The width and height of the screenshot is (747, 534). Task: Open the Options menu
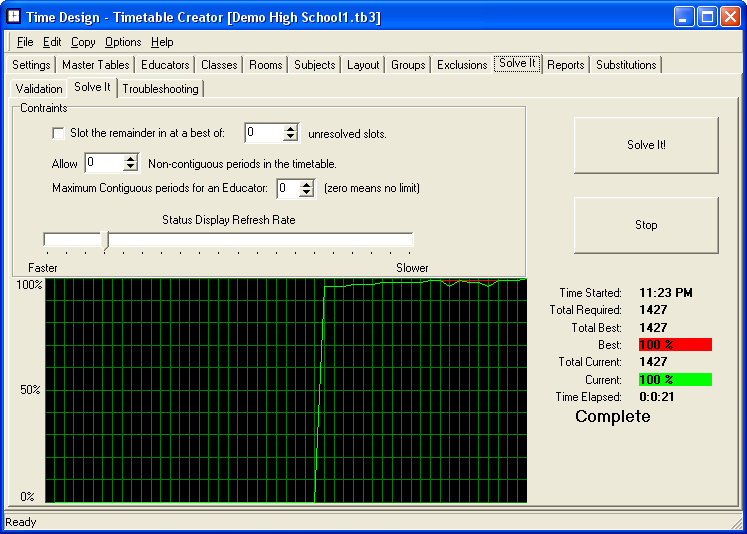123,42
